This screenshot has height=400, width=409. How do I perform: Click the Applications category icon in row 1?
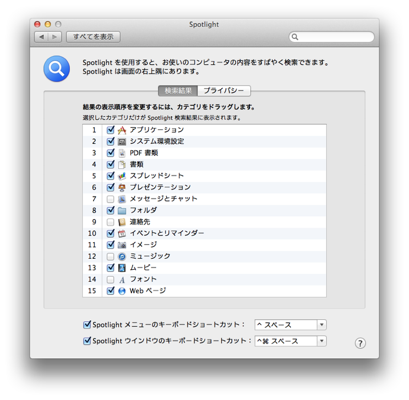click(122, 130)
